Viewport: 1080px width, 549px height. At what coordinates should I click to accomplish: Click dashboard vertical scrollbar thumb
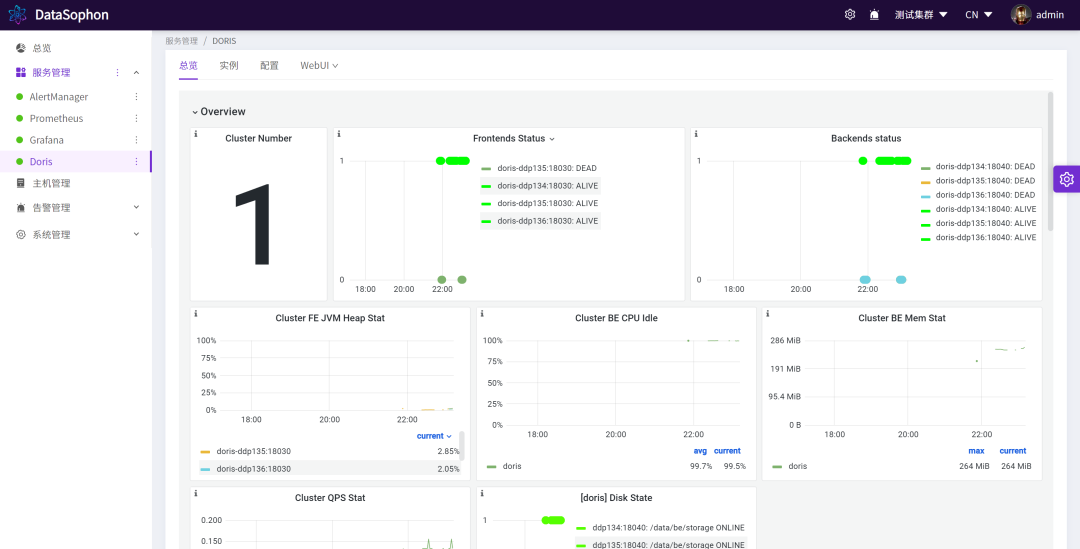(1050, 161)
